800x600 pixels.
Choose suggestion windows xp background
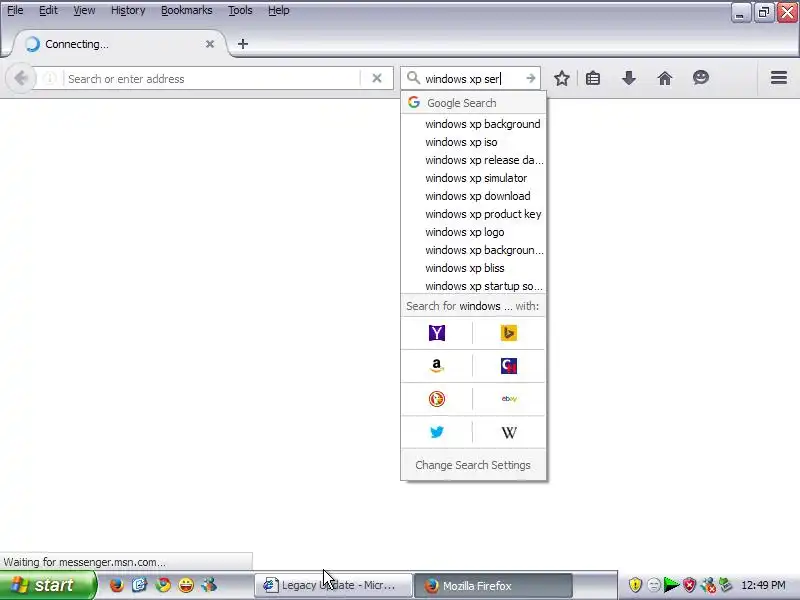tap(473, 124)
